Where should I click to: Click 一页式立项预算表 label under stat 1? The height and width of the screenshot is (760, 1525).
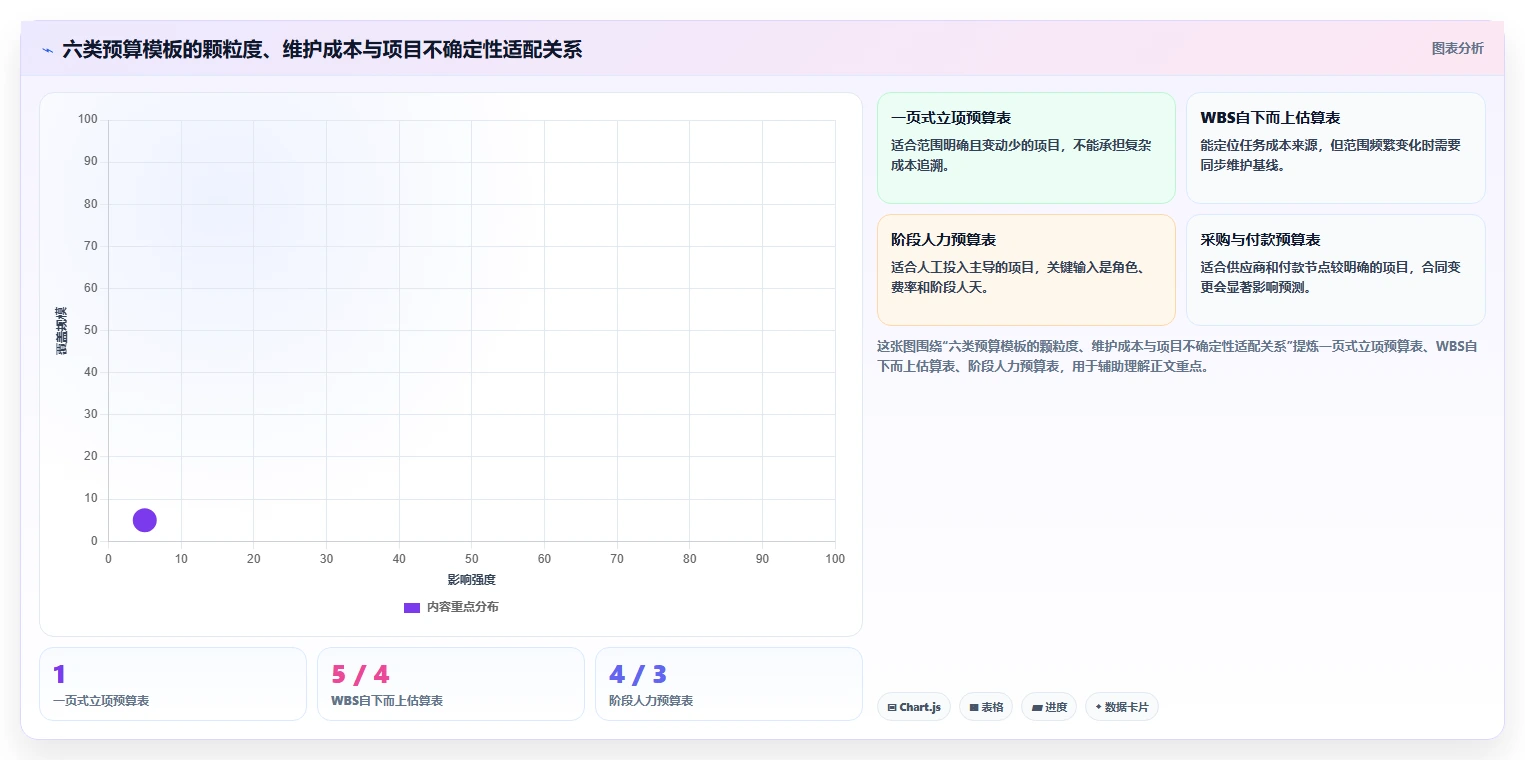(101, 701)
